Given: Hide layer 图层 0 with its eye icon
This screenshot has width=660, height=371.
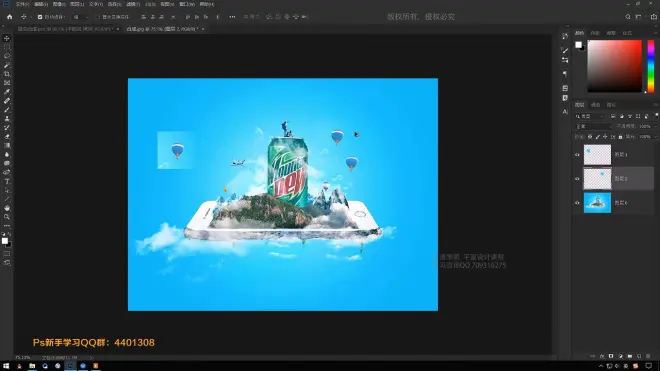Looking at the screenshot, I should coord(577,203).
